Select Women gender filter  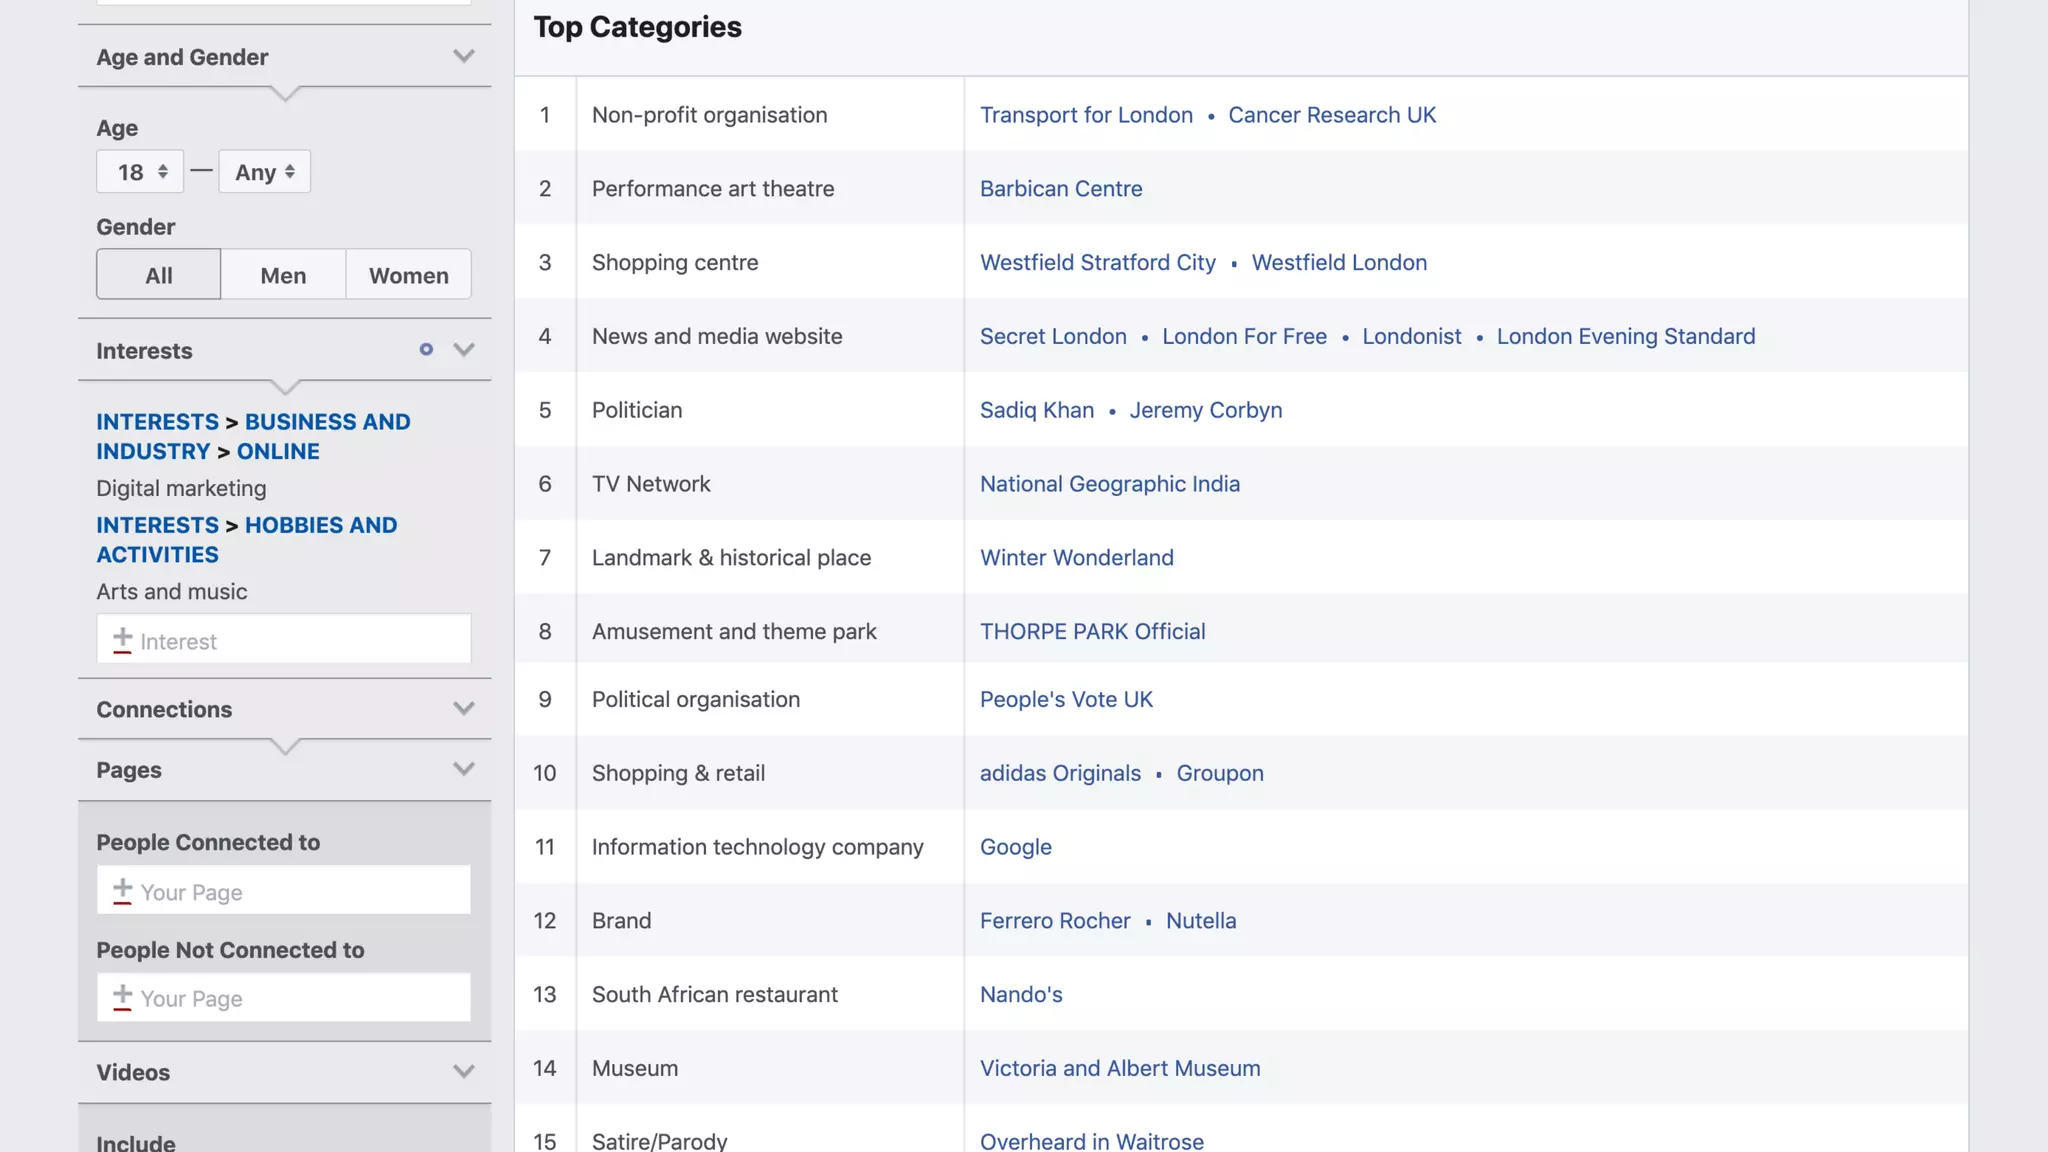408,275
